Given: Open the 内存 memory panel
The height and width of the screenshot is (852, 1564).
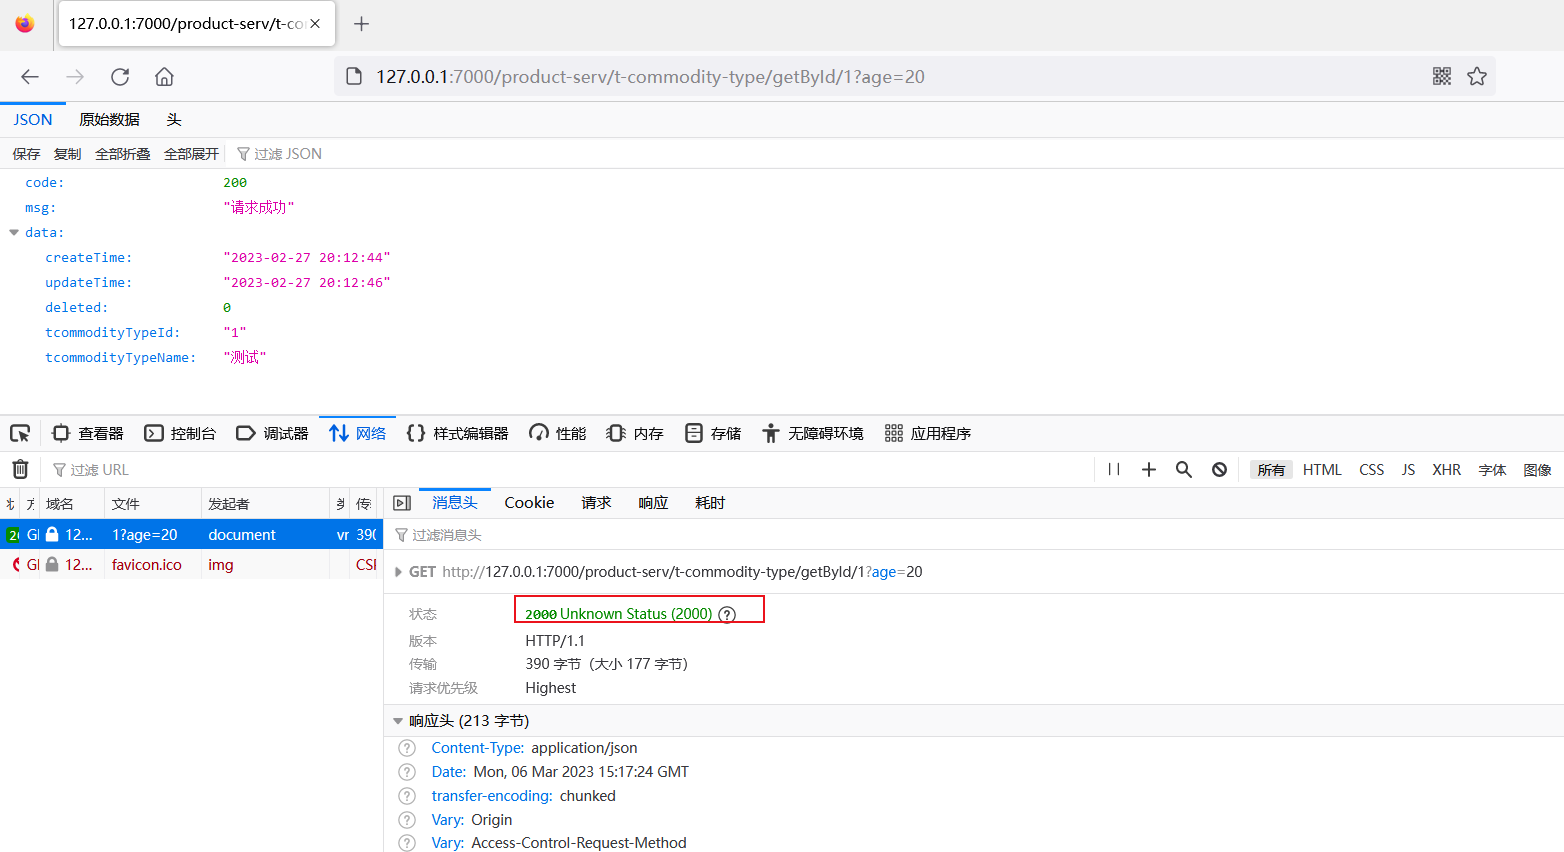Looking at the screenshot, I should tap(635, 433).
